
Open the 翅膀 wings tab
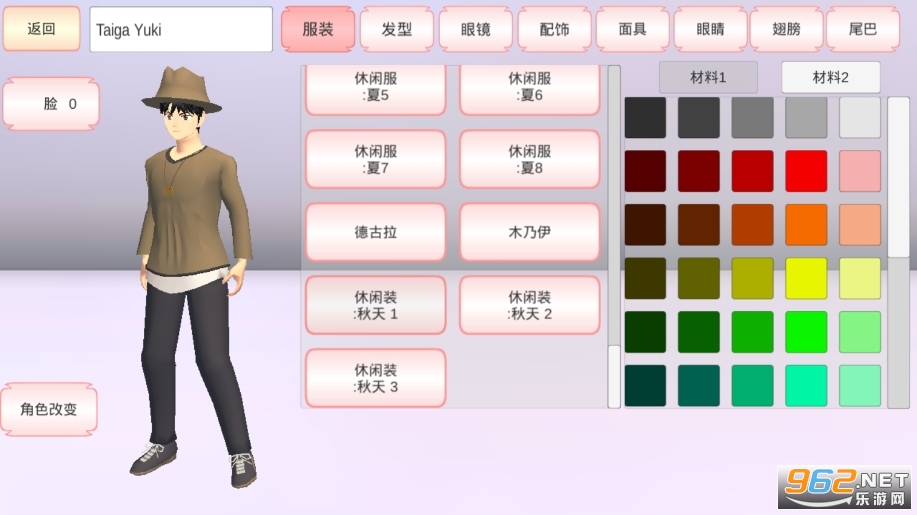point(784,30)
